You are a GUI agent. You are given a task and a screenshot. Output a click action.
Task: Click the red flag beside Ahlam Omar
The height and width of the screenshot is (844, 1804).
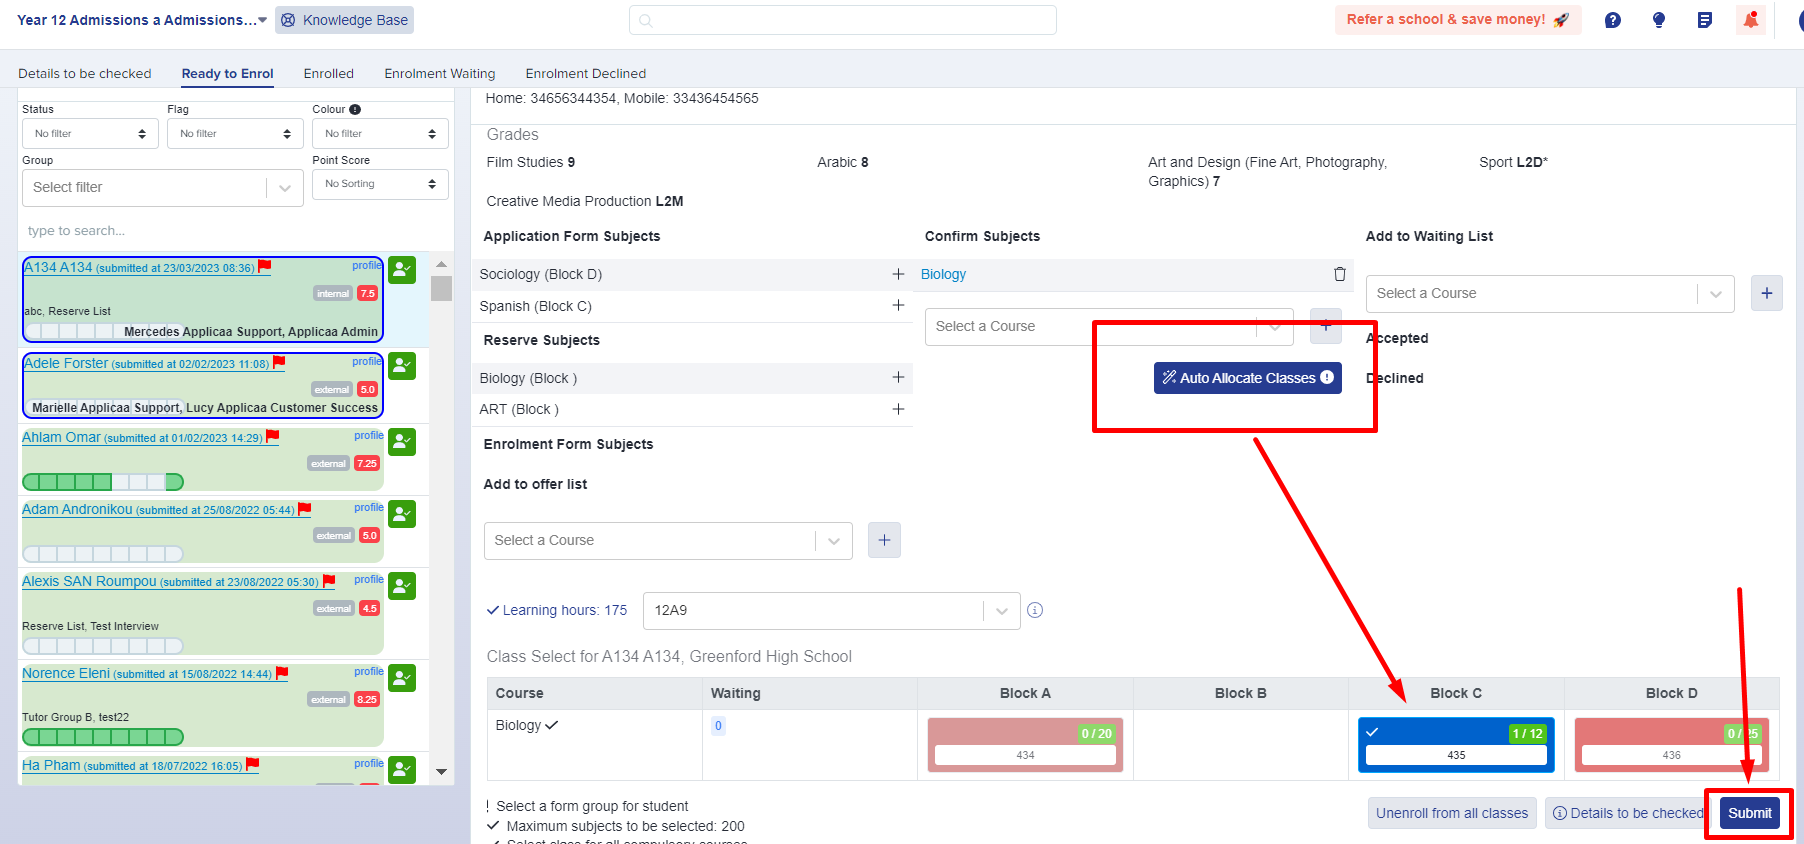point(273,436)
